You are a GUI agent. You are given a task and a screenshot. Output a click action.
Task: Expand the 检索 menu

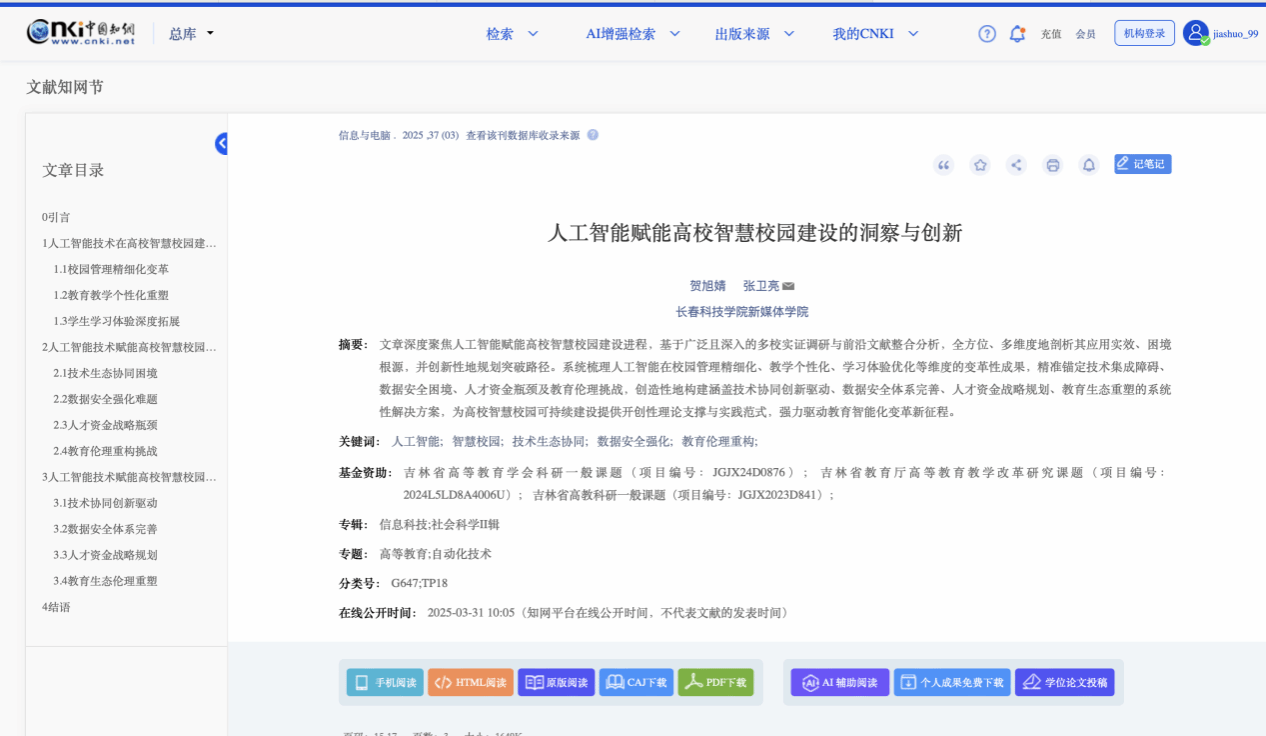tap(512, 34)
